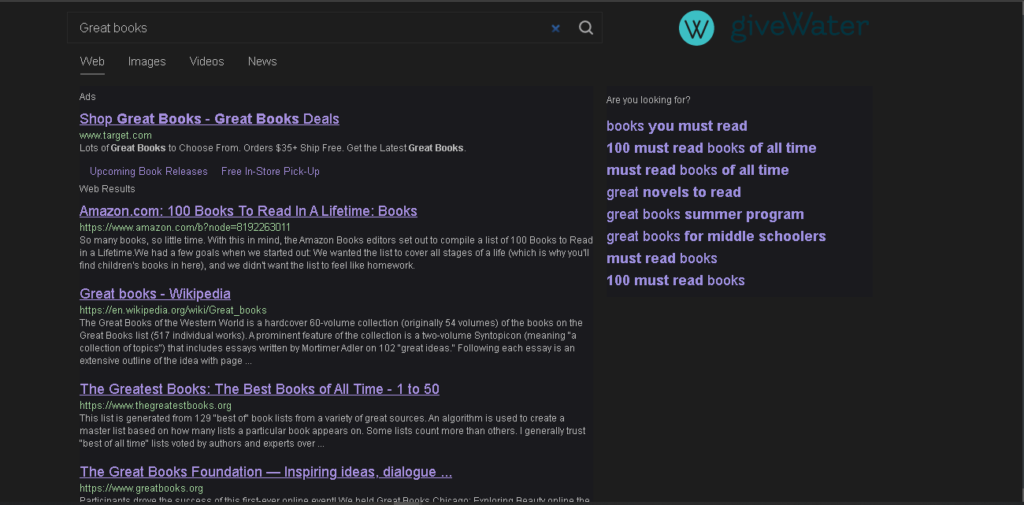Click the snippet 'Lots of Great Books to Choose From'

pos(273,148)
